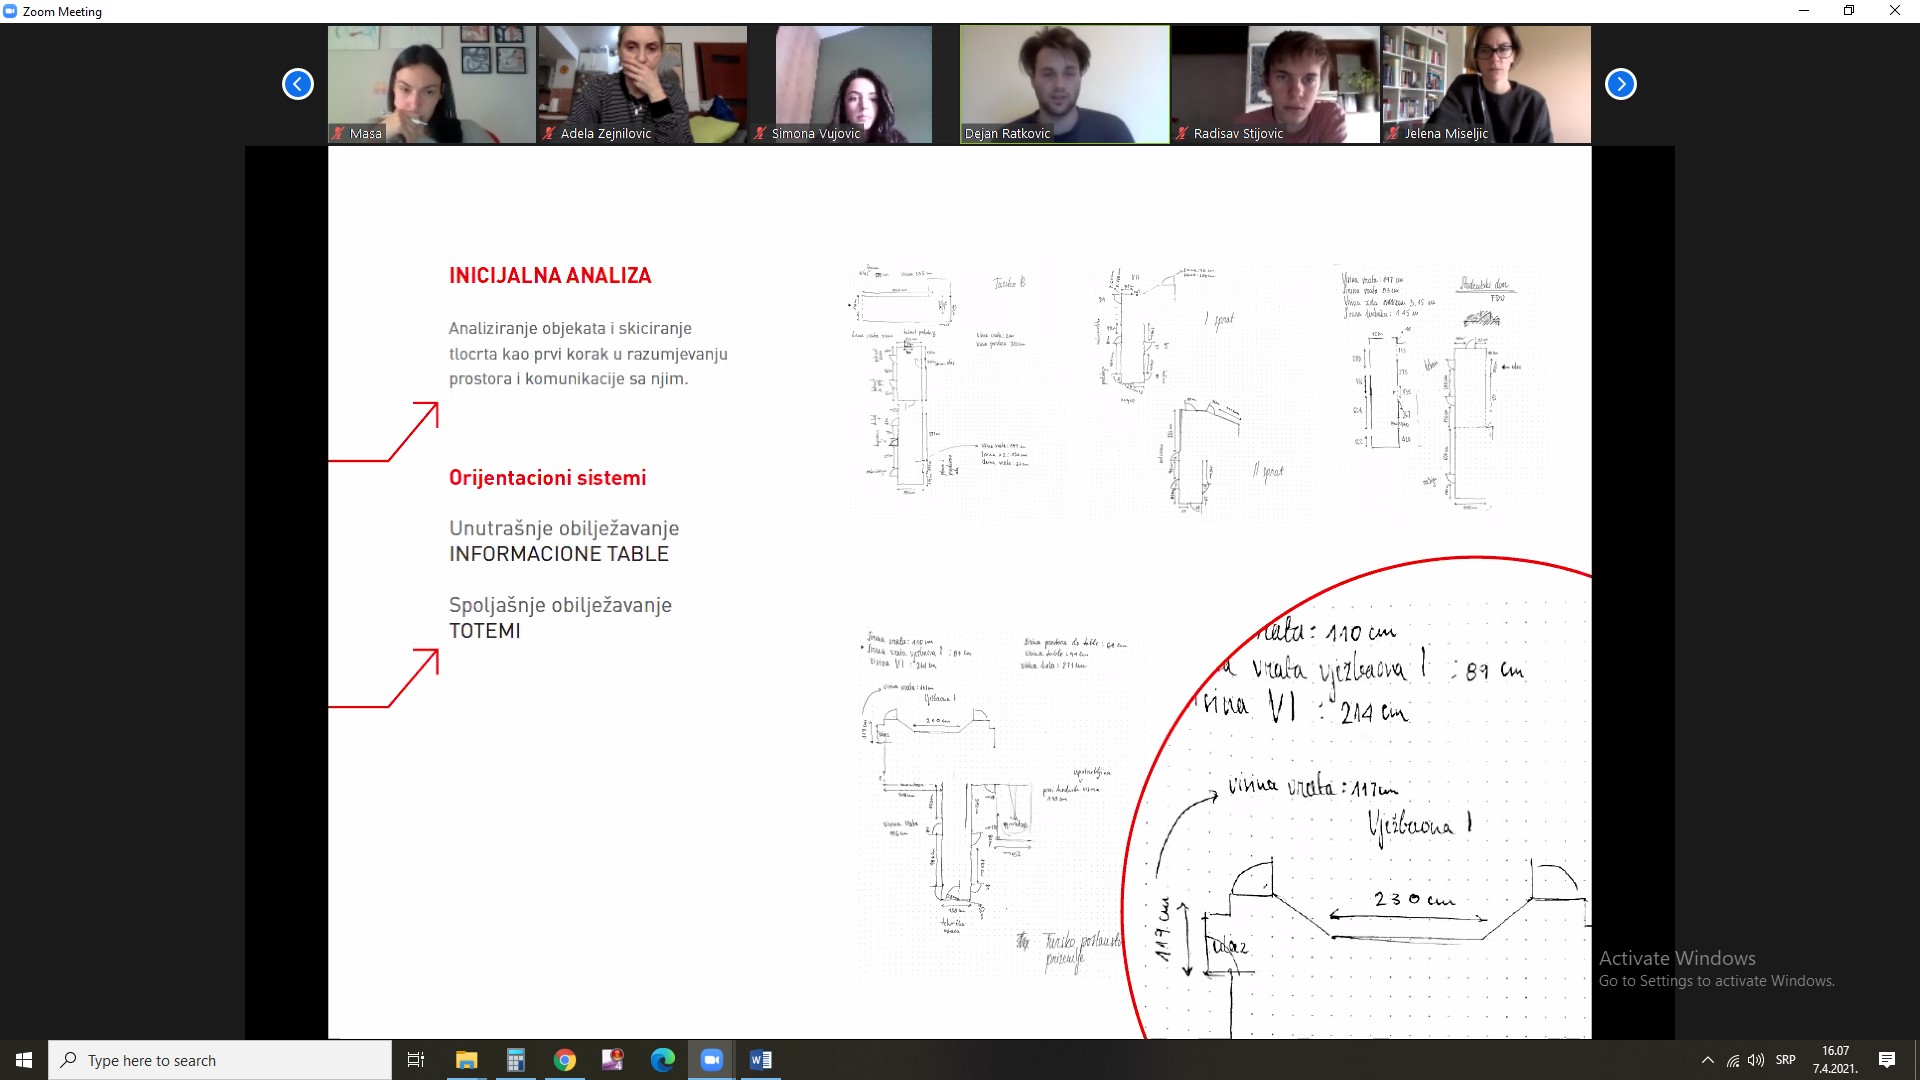Show hidden system tray icons
1920x1080 pixels.
pos(1708,1060)
